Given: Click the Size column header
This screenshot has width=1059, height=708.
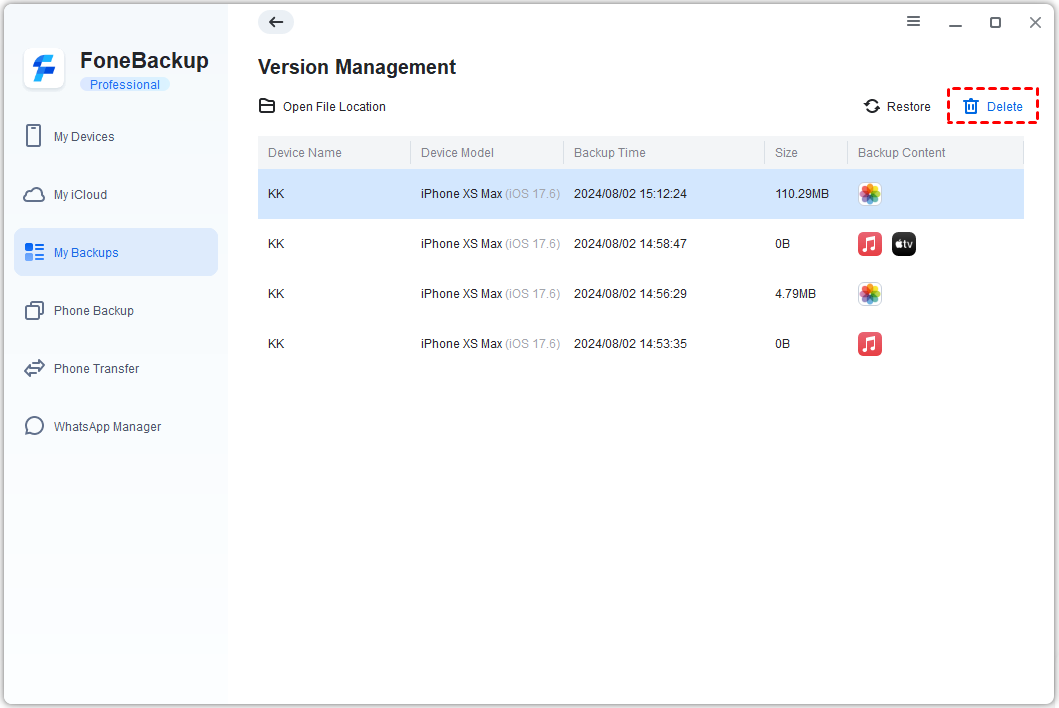Looking at the screenshot, I should [x=786, y=153].
